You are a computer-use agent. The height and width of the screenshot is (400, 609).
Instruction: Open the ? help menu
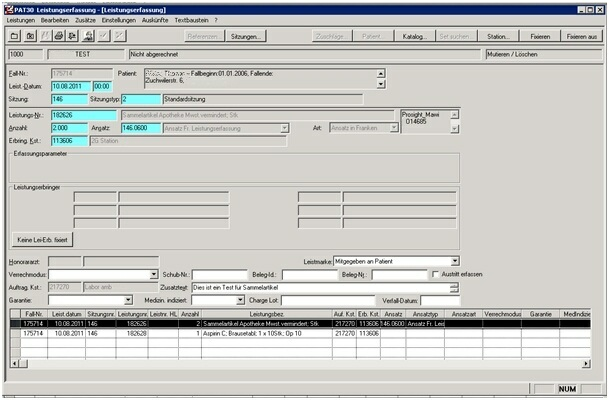[216, 20]
